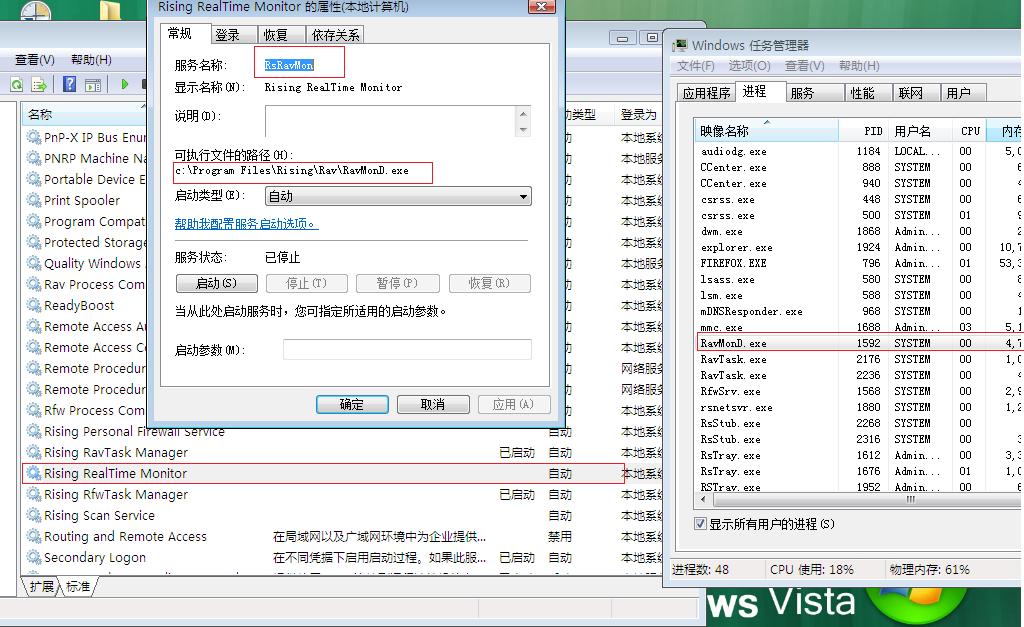1024x627 pixels.
Task: Click the desktop folder icon
Action: [x=110, y=10]
